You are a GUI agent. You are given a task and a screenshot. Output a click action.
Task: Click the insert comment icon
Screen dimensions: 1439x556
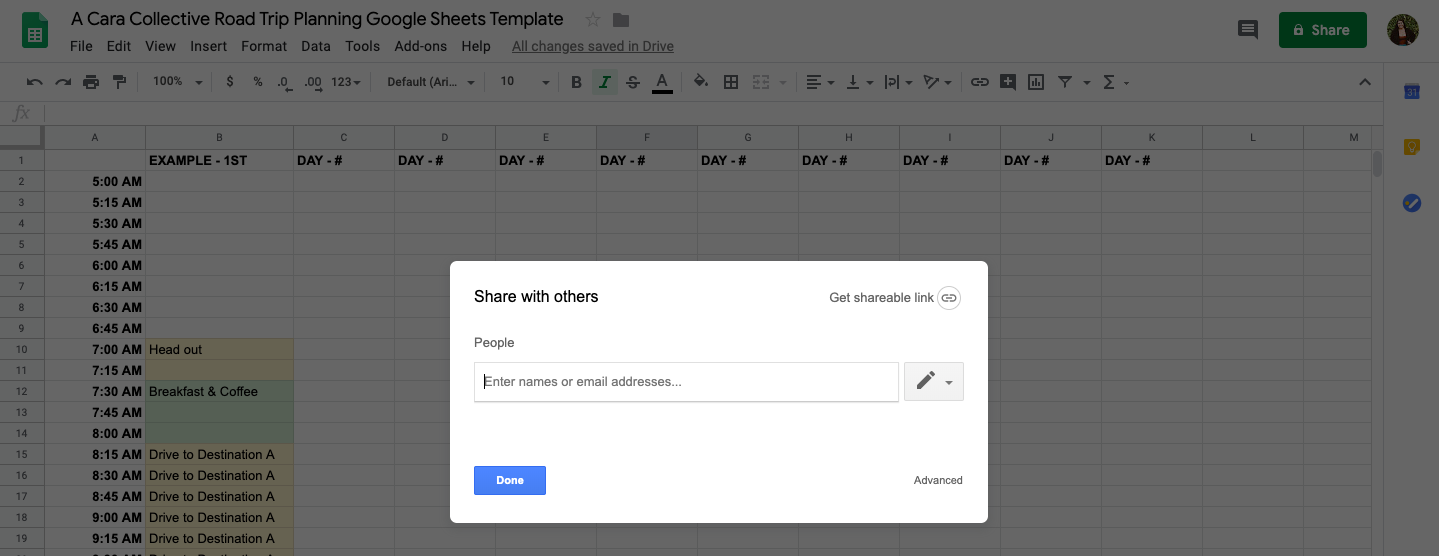1008,82
